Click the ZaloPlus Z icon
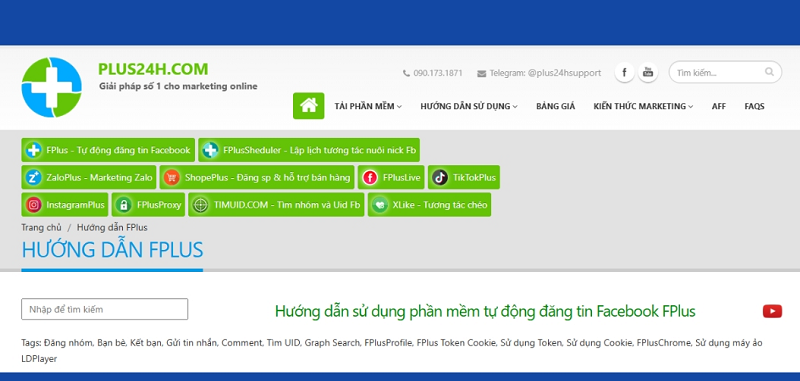 point(34,177)
